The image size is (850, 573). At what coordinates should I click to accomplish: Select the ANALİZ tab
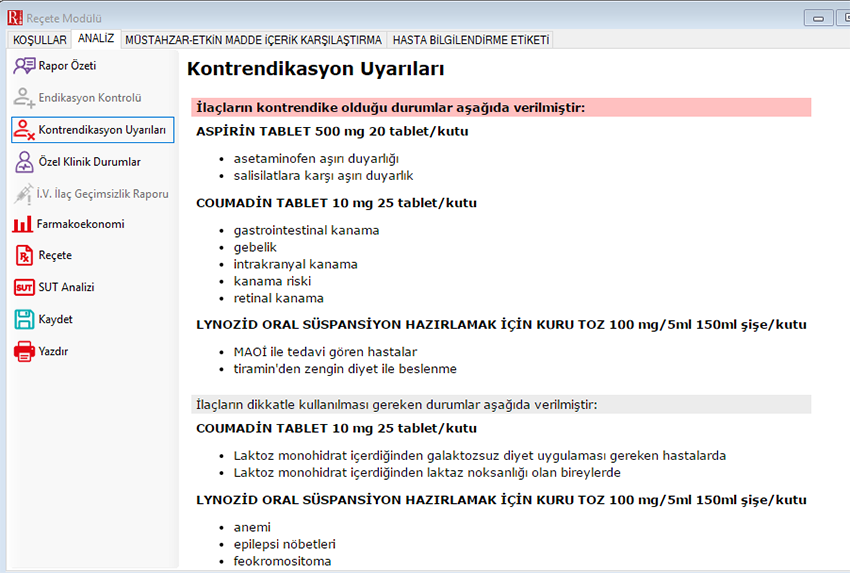pos(96,39)
